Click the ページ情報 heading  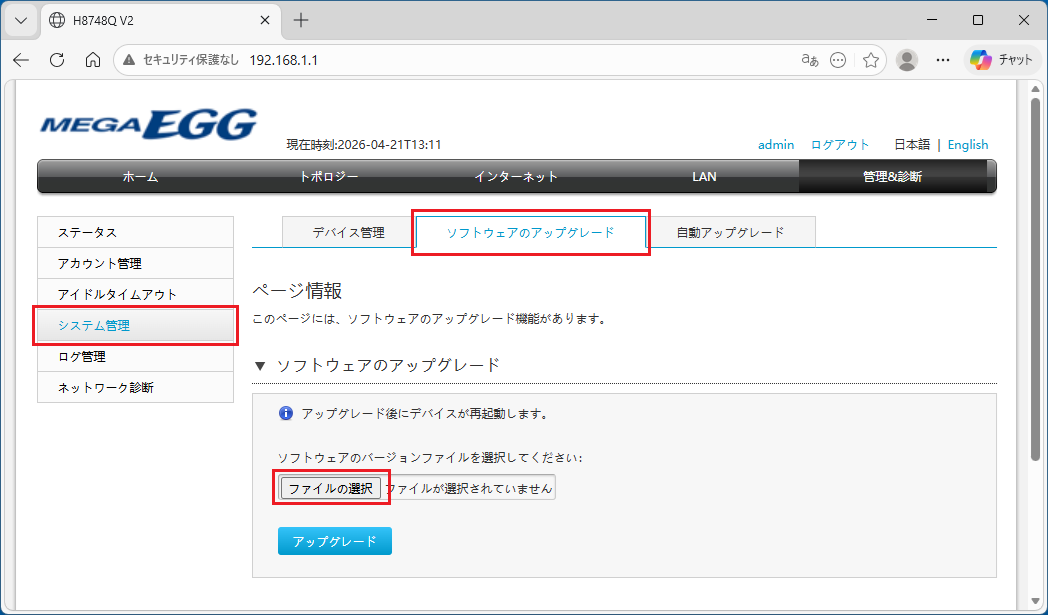297,291
